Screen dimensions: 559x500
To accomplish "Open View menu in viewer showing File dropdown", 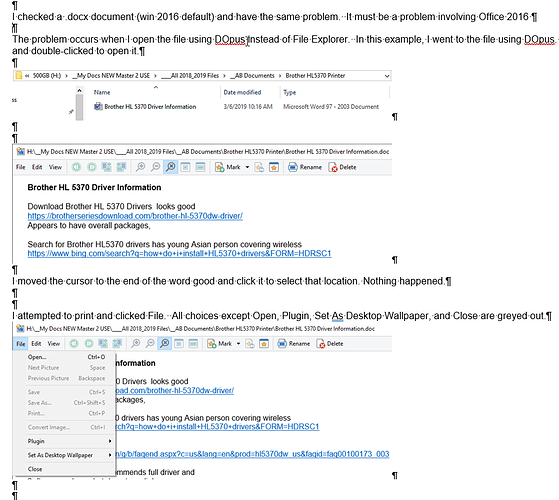I will (54, 344).
